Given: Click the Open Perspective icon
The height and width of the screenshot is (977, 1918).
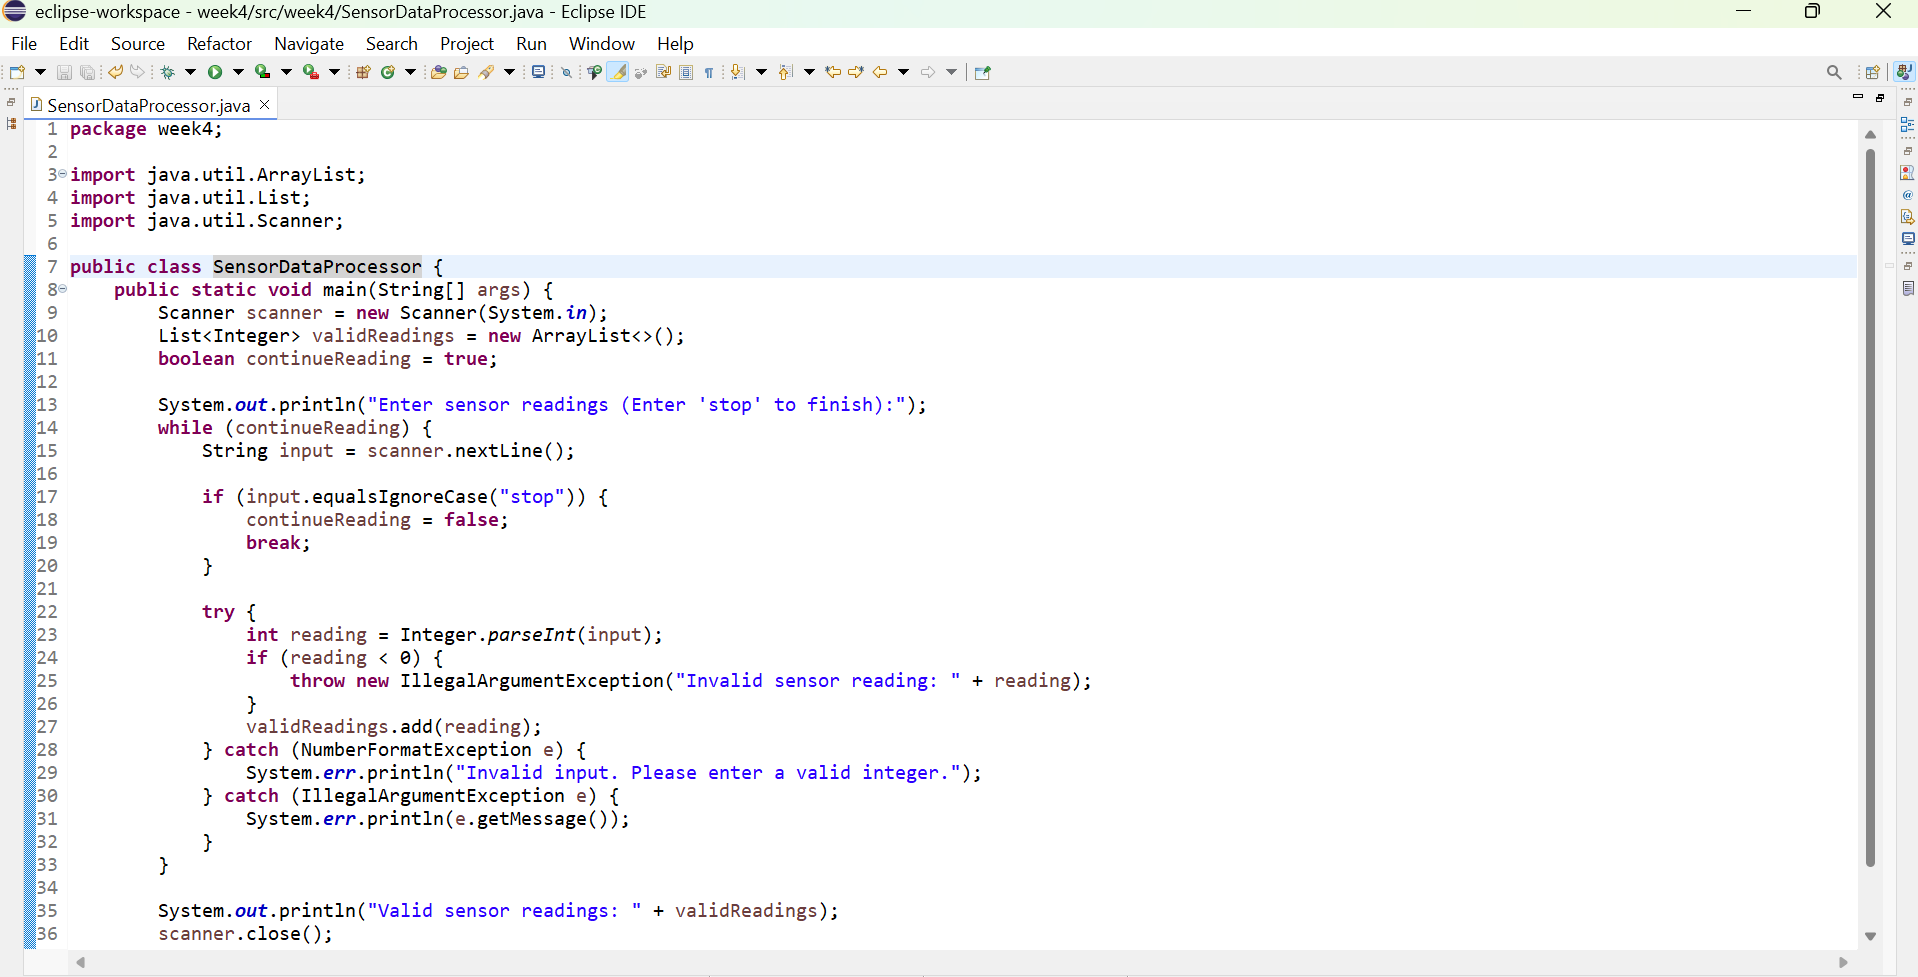Looking at the screenshot, I should (1873, 72).
